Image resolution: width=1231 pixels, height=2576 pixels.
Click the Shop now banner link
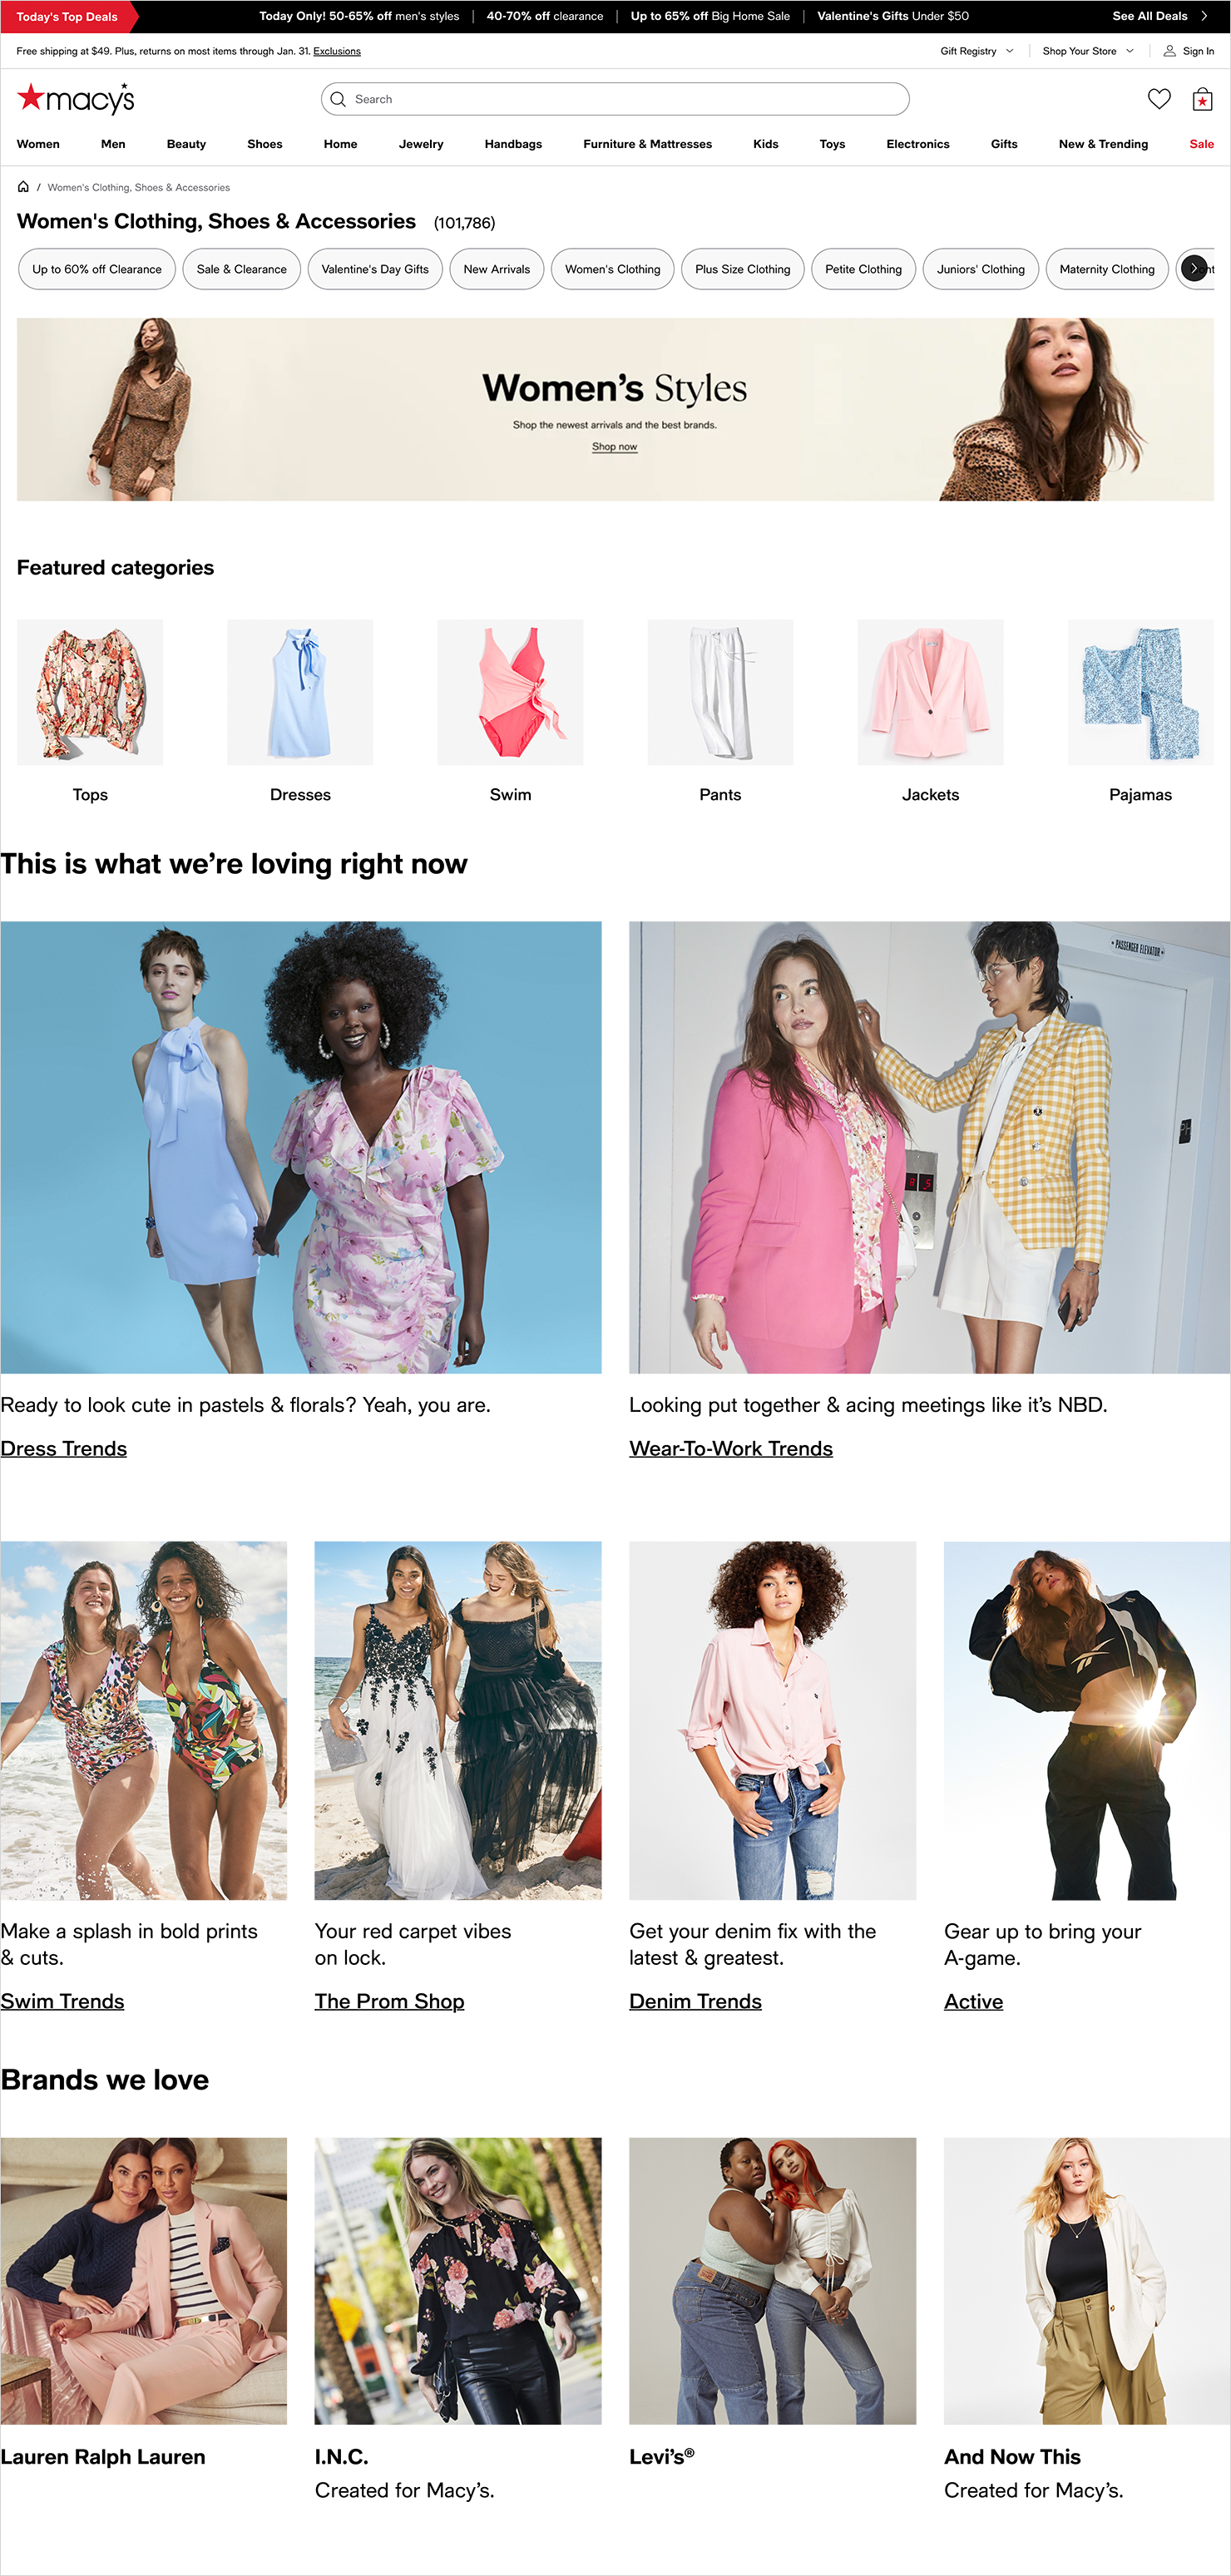click(x=614, y=447)
